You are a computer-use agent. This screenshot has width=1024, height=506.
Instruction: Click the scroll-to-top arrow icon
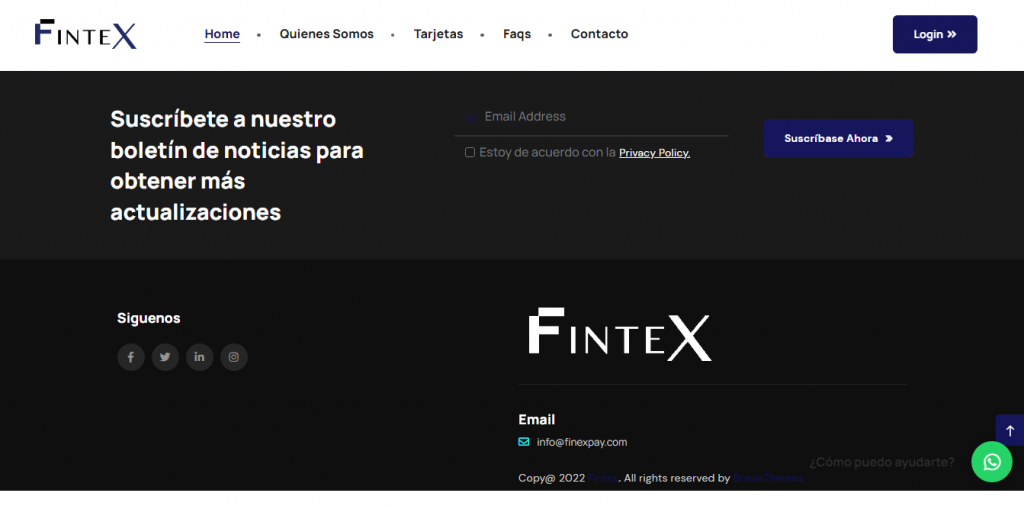coord(1009,430)
